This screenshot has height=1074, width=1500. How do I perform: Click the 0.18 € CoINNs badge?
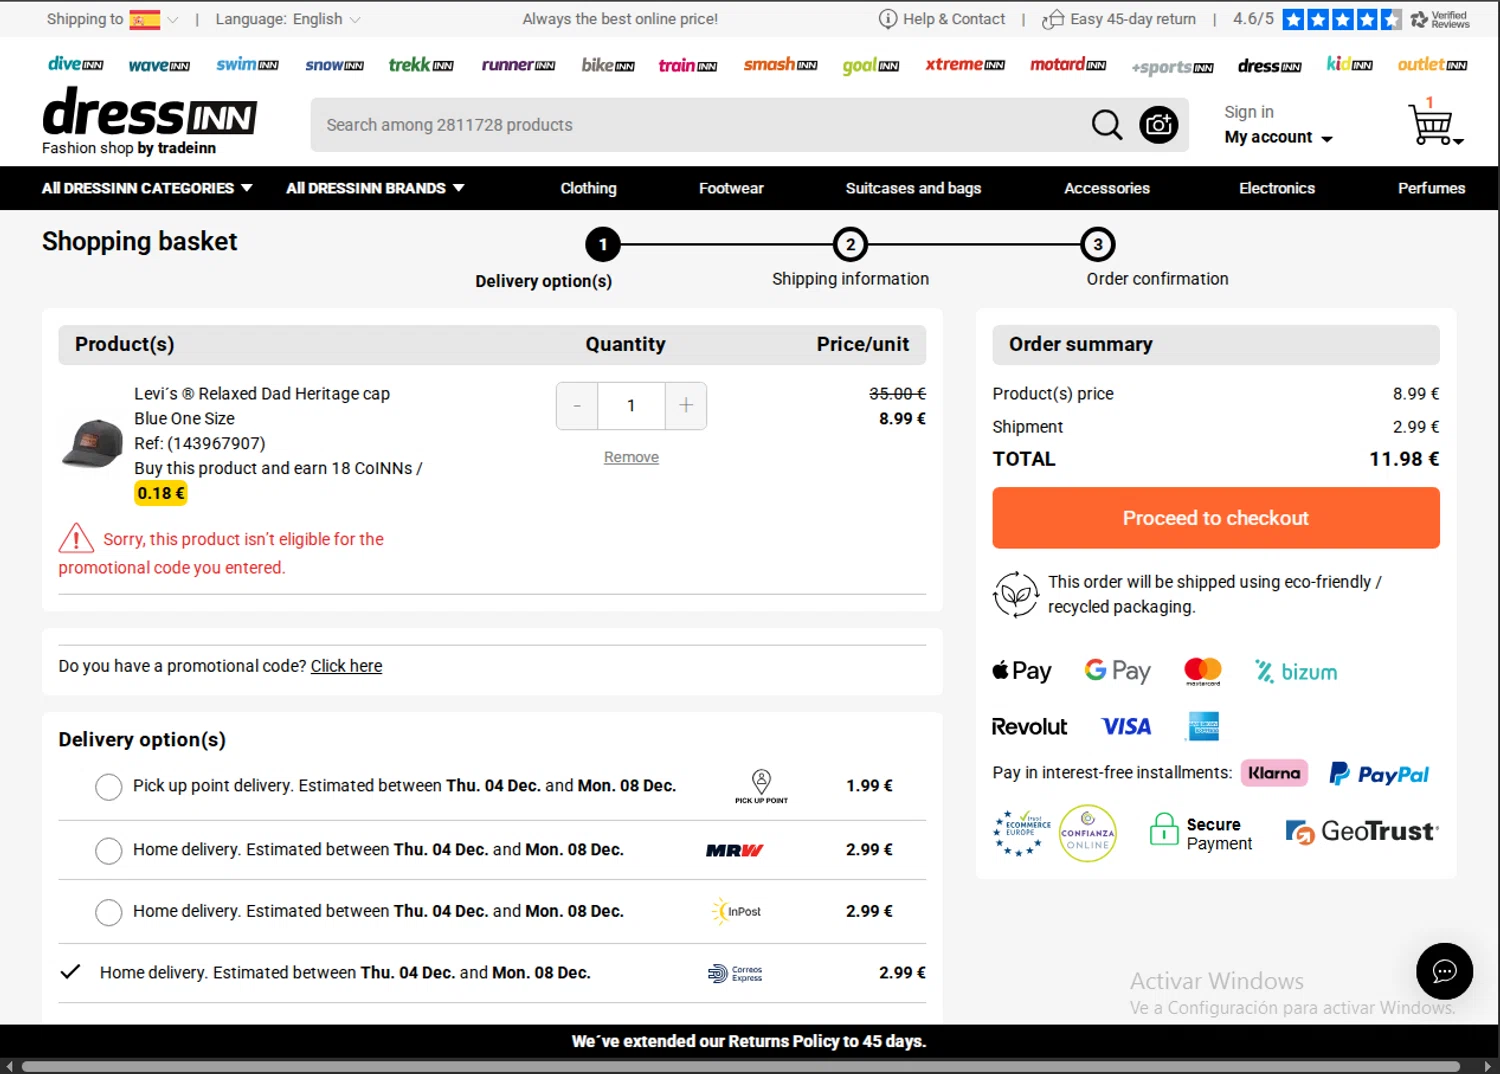point(161,493)
